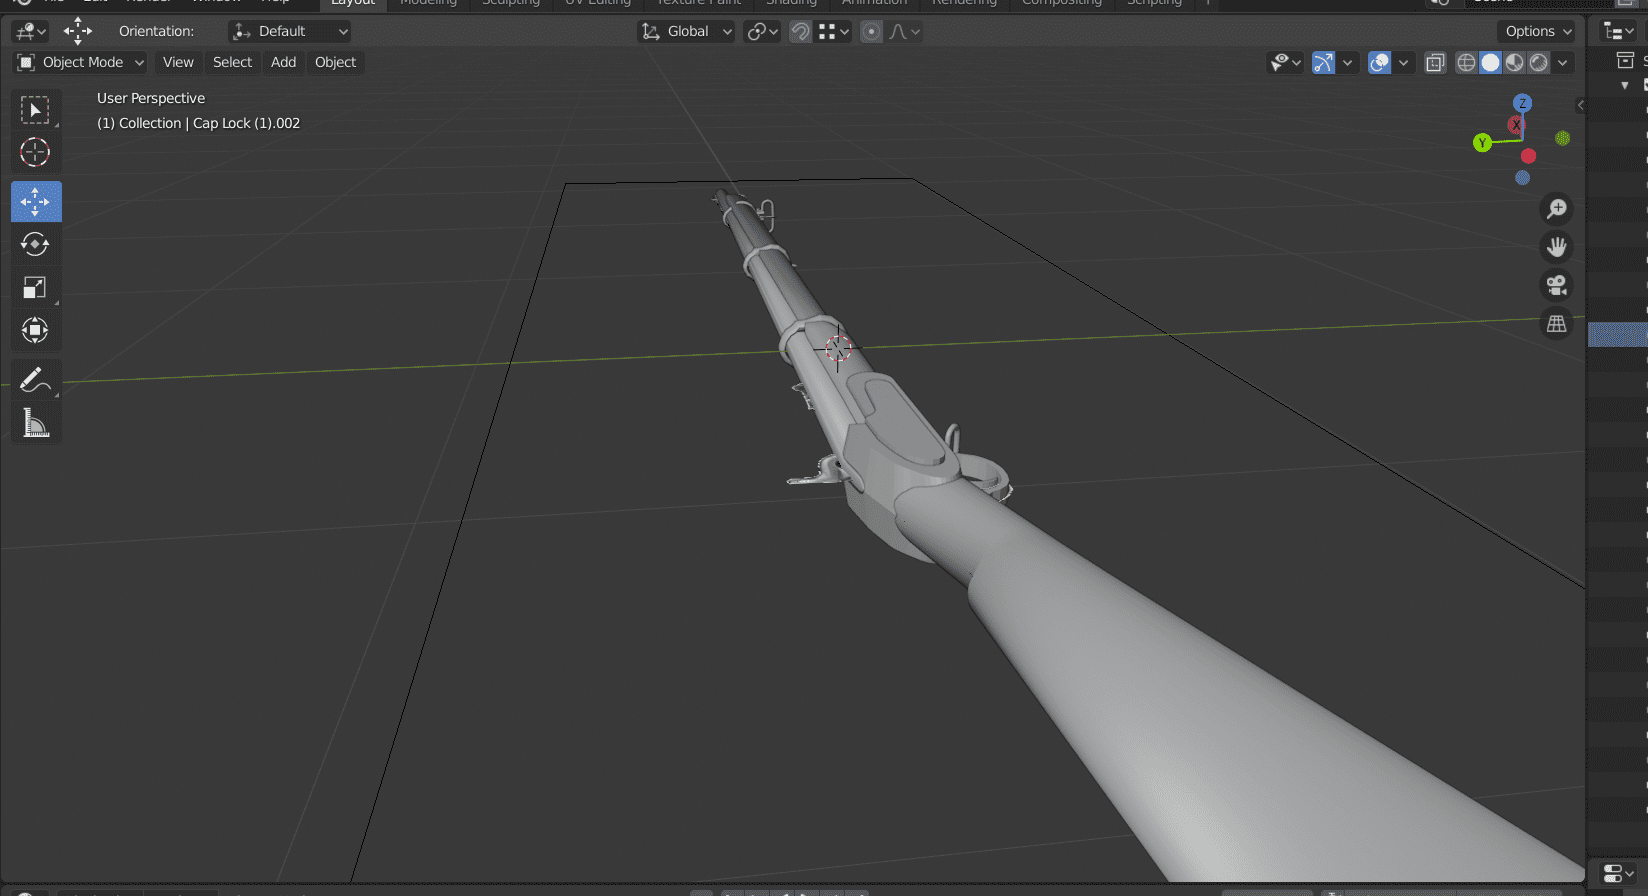1648x896 pixels.
Task: Open the pivot point dropdown
Action: click(x=762, y=32)
